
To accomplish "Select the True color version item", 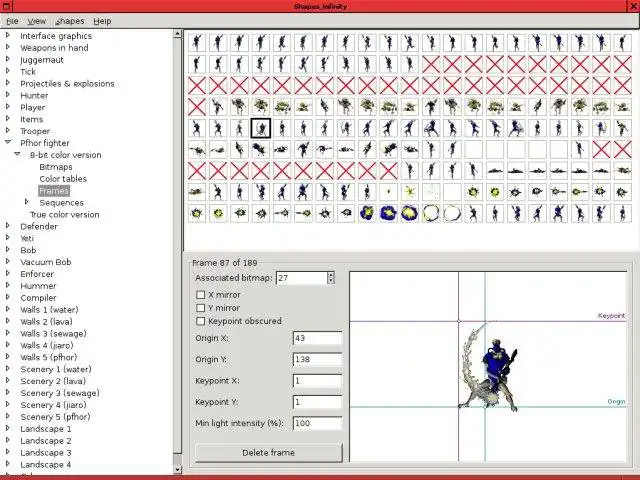I will (64, 215).
